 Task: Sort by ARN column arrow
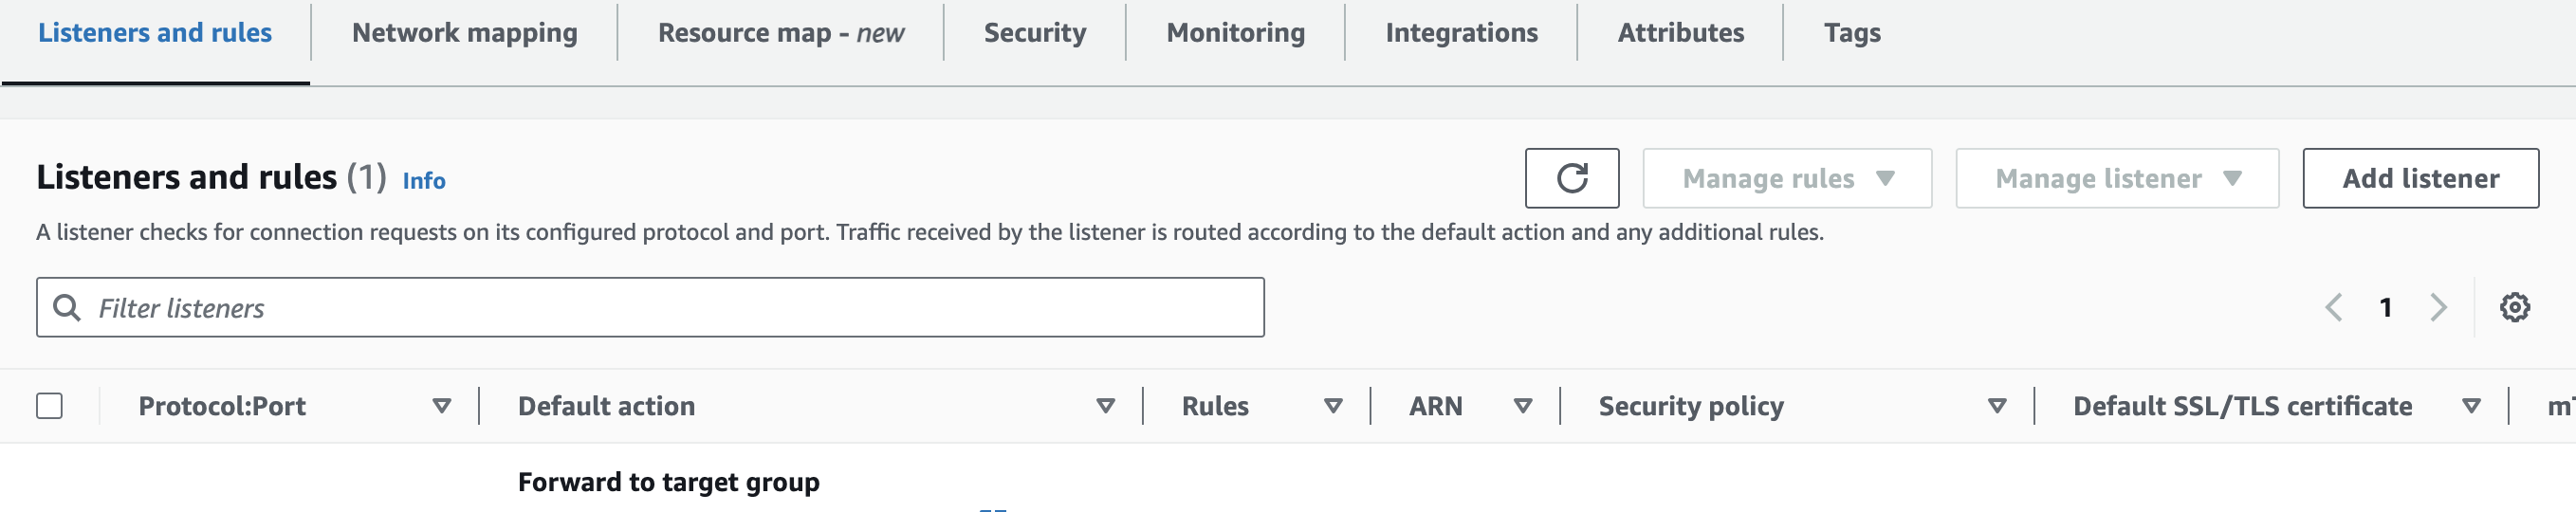pyautogui.click(x=1522, y=406)
